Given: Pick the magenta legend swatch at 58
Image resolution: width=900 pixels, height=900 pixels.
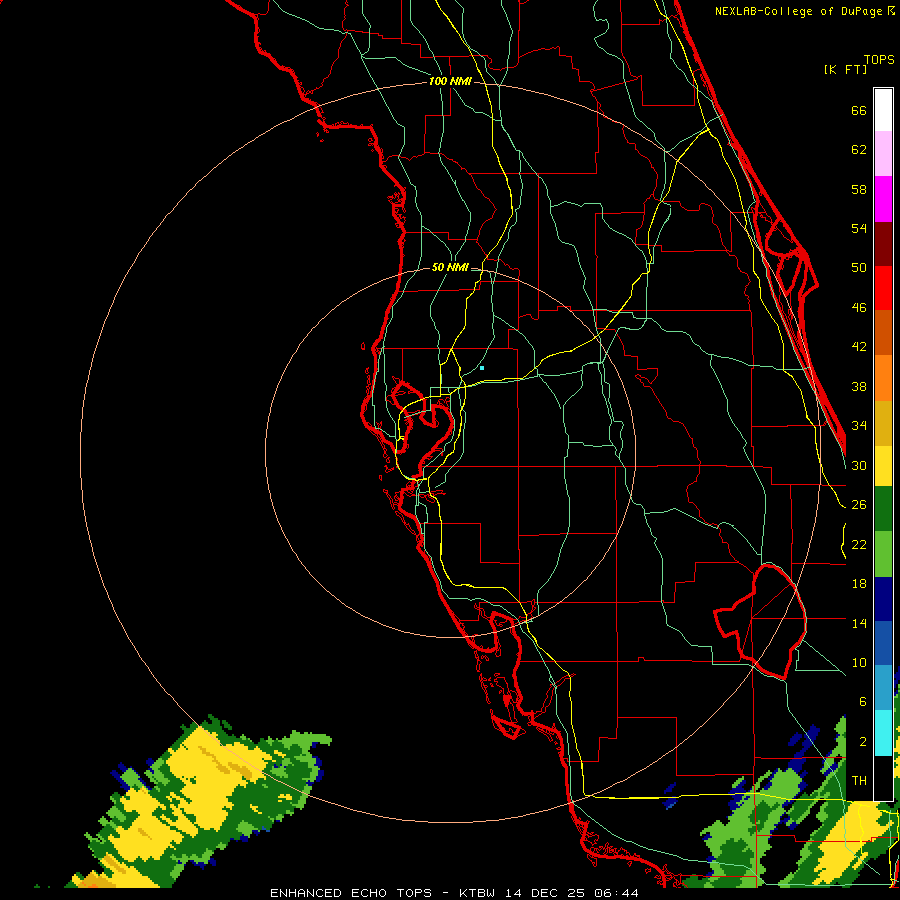Looking at the screenshot, I should [x=883, y=199].
